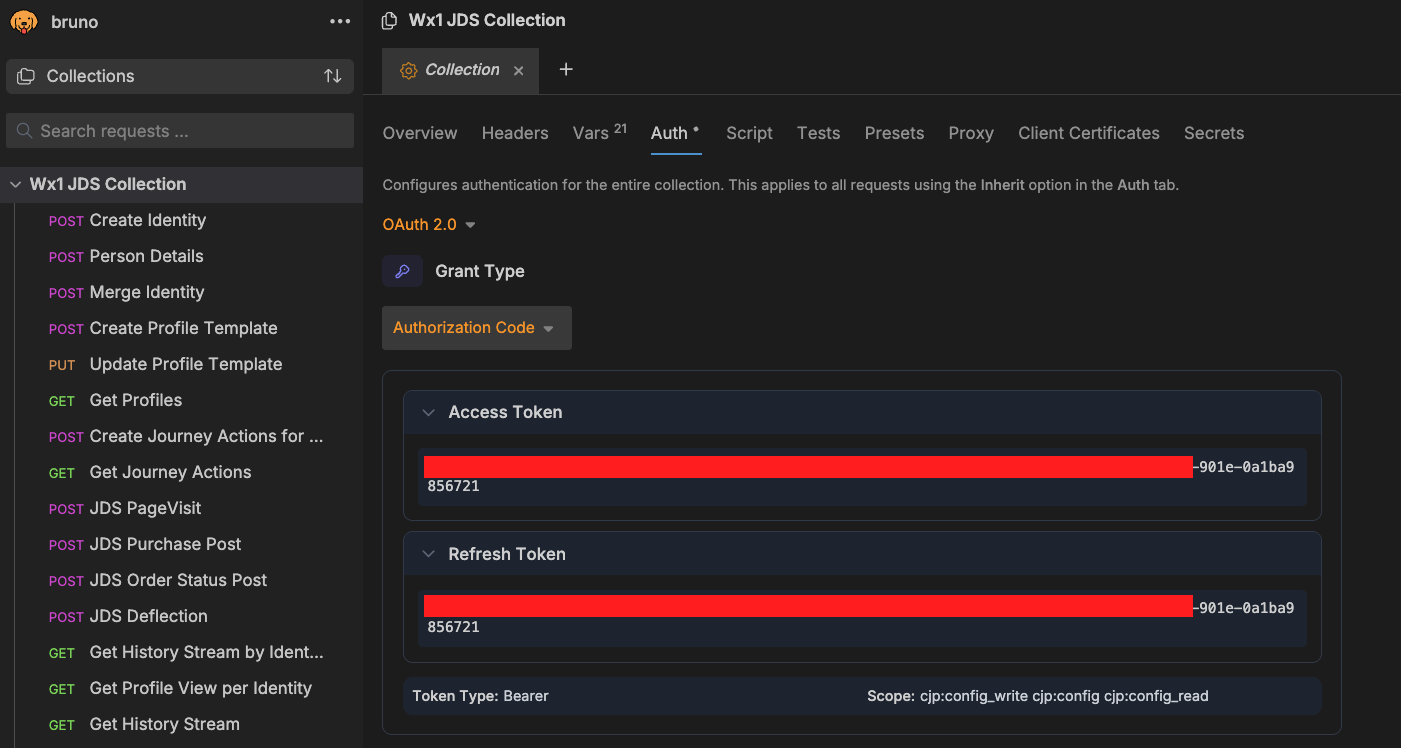The height and width of the screenshot is (748, 1401).
Task: Select the JDS Order Status Post request
Action: (181, 580)
